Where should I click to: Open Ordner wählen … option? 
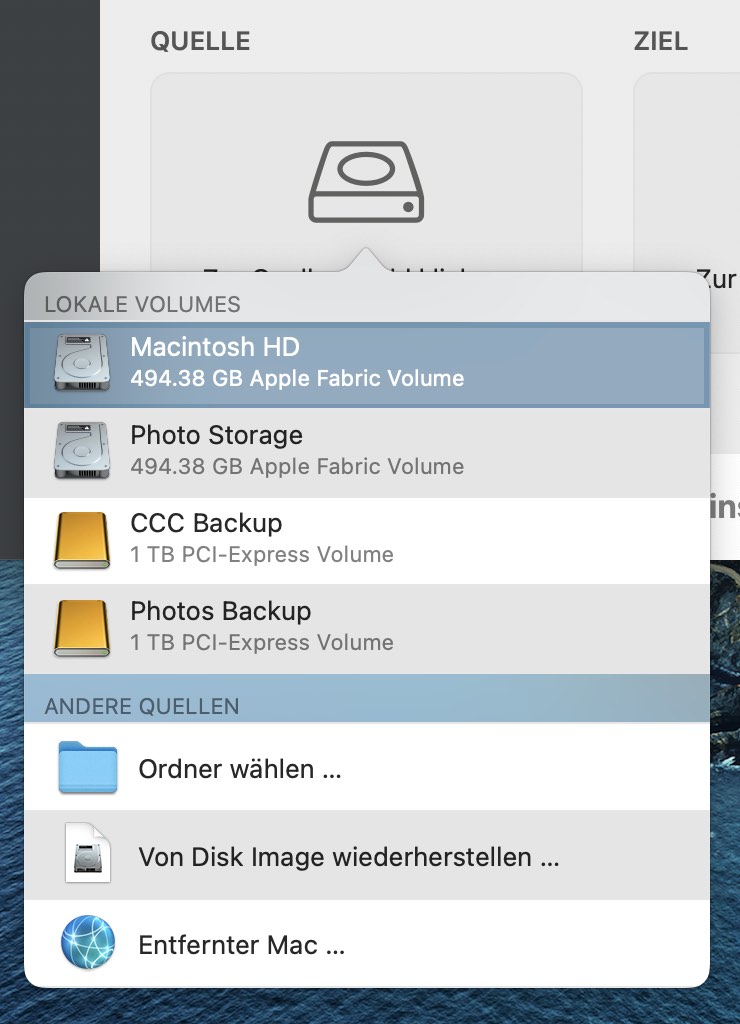coord(367,767)
